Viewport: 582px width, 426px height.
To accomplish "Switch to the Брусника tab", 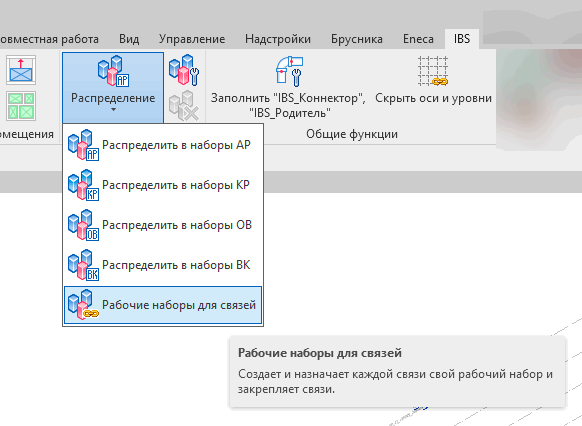I will tap(357, 39).
